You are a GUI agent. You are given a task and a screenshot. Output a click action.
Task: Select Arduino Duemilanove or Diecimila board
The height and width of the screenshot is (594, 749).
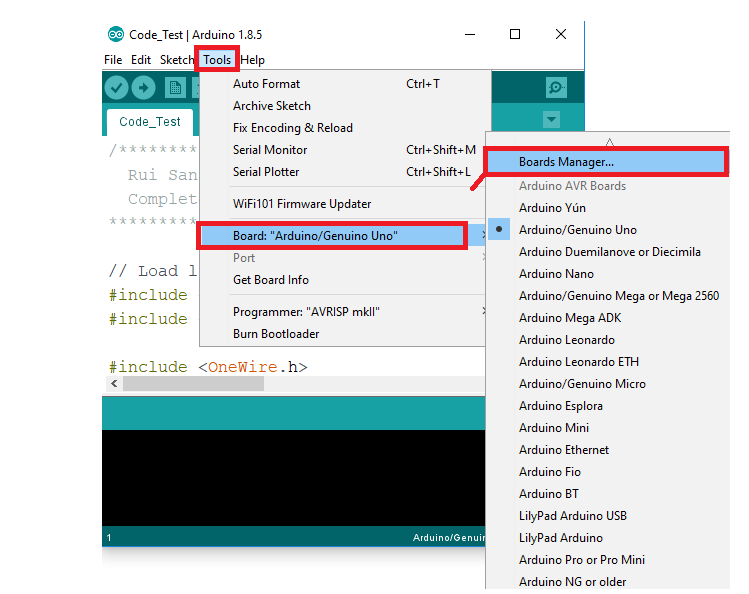click(608, 252)
